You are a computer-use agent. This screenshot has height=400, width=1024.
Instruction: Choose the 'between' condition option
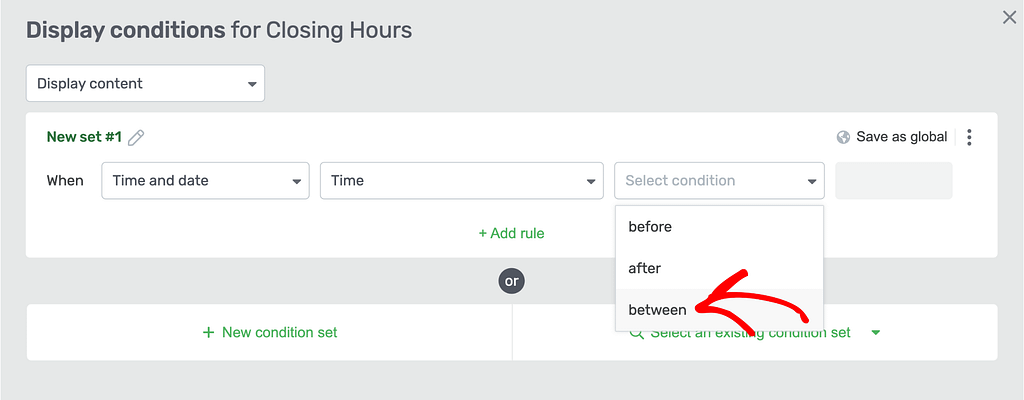pos(719,310)
